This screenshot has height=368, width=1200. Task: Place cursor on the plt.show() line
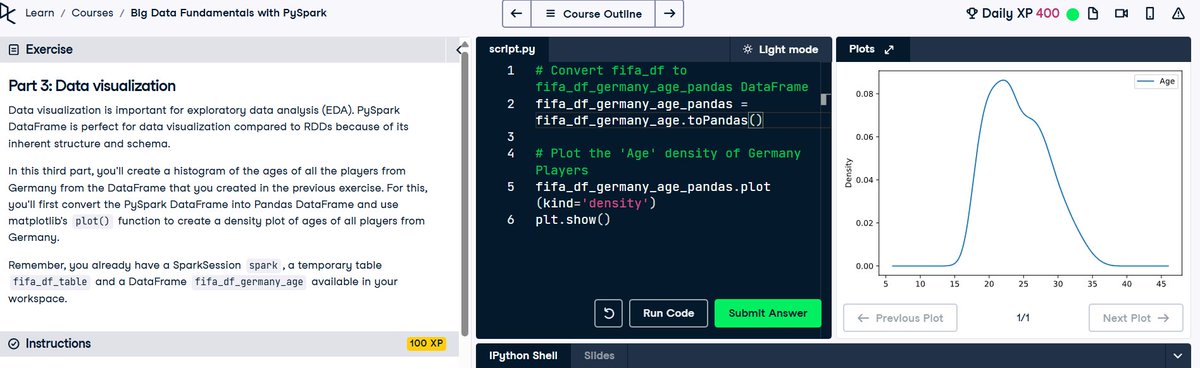[x=572, y=219]
